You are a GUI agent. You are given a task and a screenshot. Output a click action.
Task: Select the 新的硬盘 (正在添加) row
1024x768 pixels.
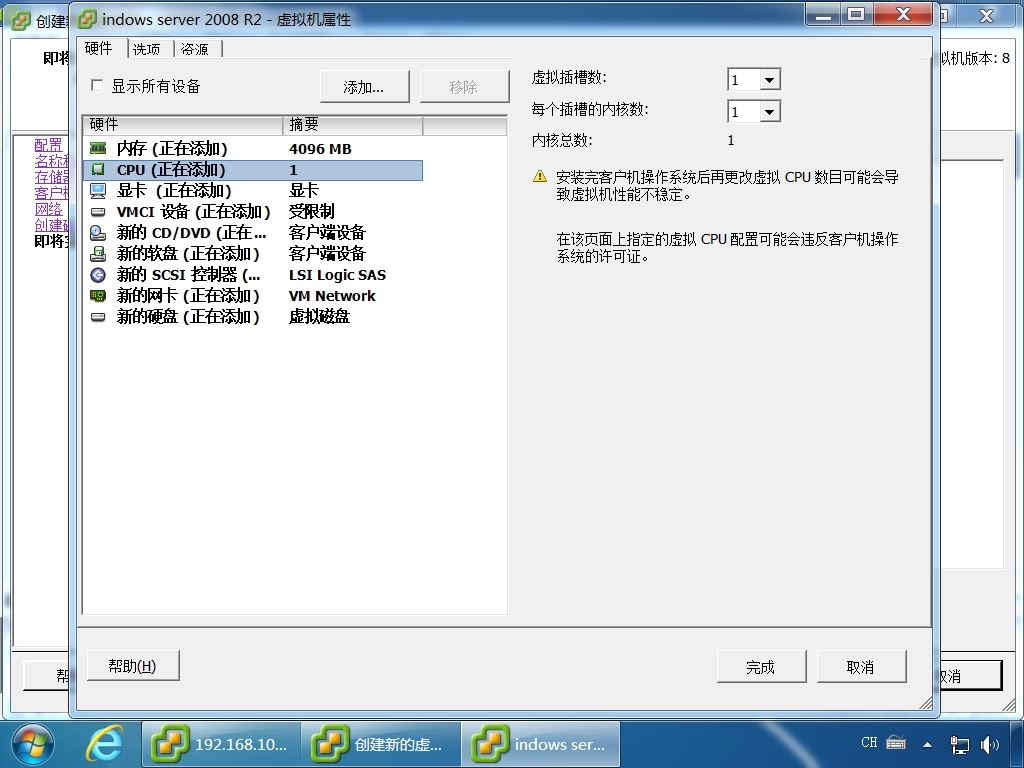point(253,317)
